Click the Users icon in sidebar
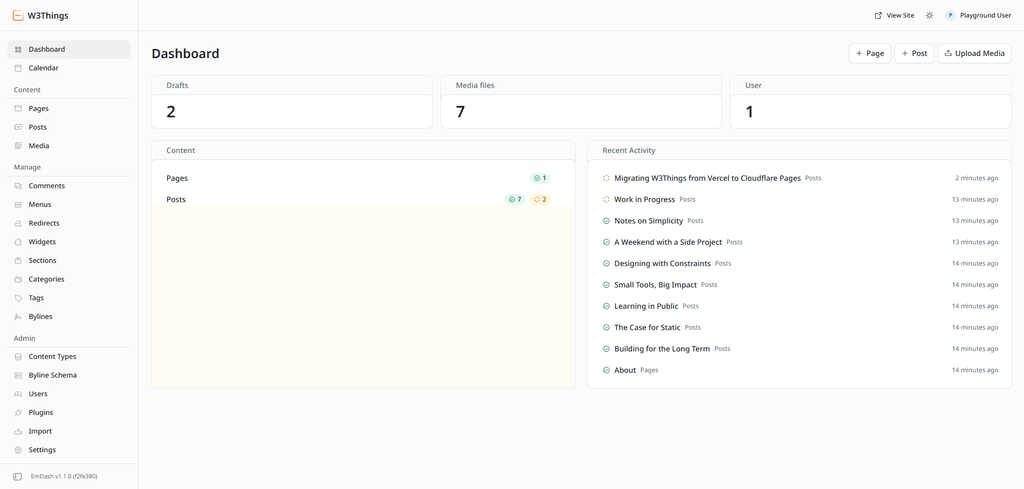The height and width of the screenshot is (489, 1024). 18,394
